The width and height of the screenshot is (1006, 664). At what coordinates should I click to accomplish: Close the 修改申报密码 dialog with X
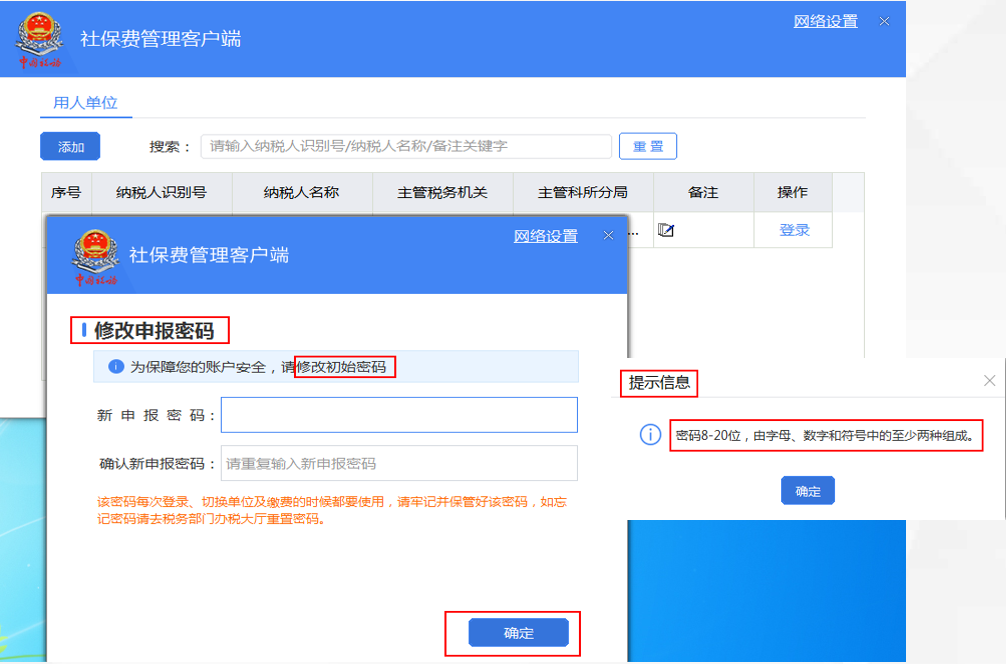(608, 236)
